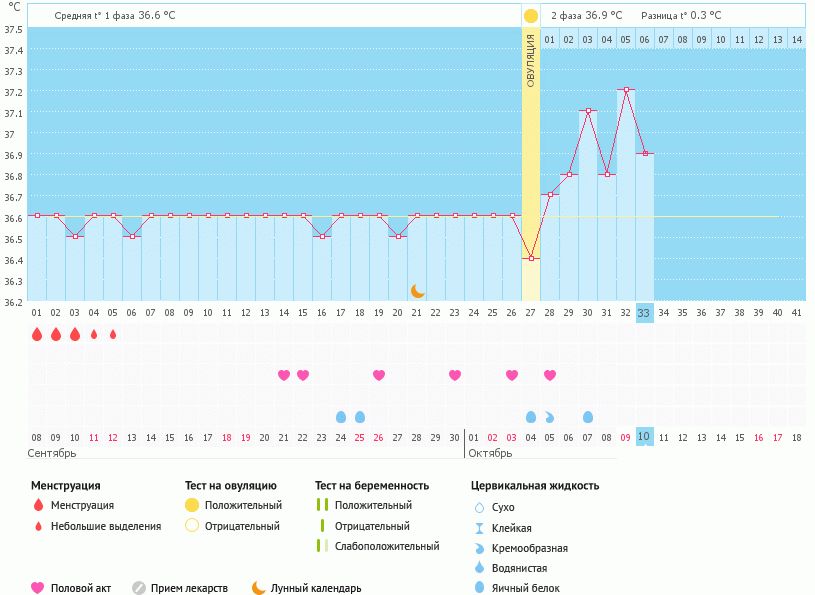Viewport: 815px width, 595px height.
Task: Click the pink heart under day 19
Action: (x=379, y=375)
